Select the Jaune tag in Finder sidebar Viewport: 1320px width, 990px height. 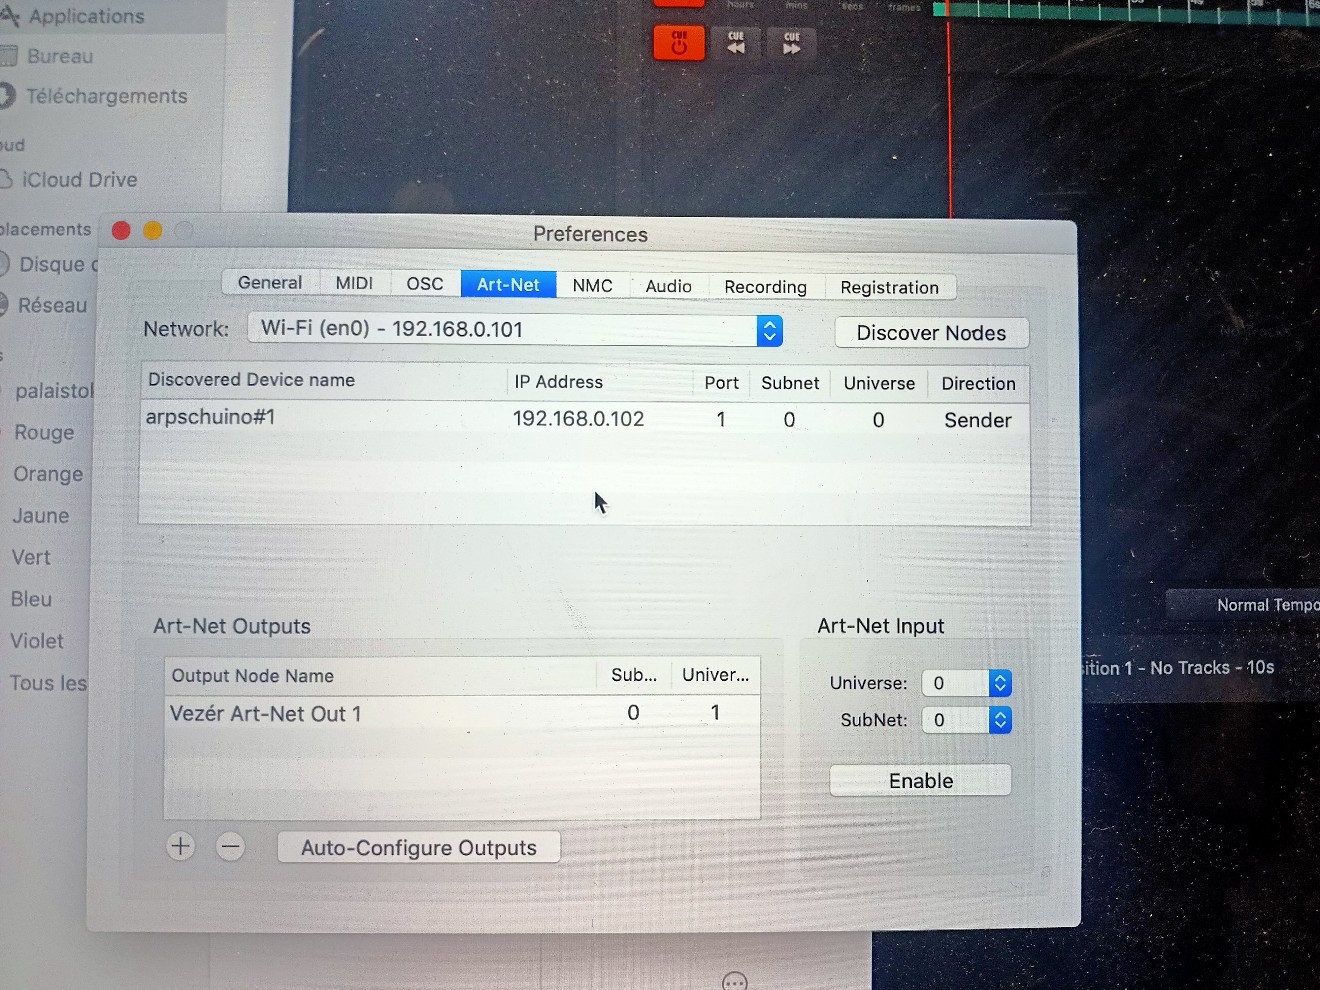[41, 516]
